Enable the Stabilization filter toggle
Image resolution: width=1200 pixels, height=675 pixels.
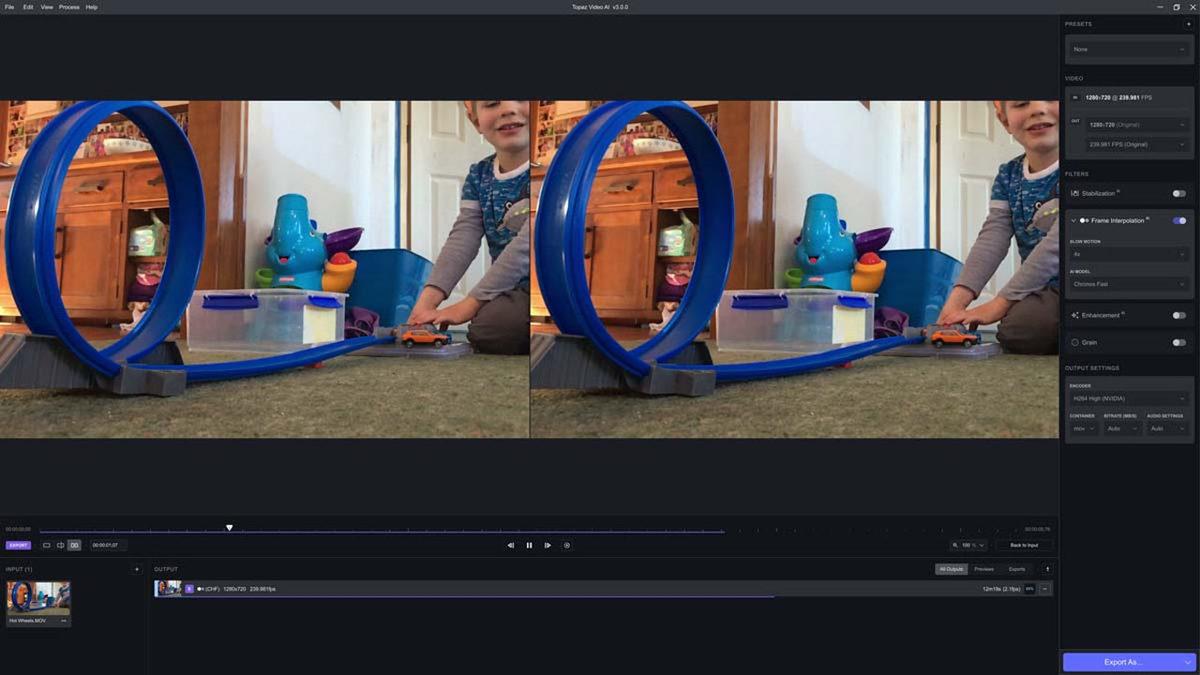[x=1179, y=193]
